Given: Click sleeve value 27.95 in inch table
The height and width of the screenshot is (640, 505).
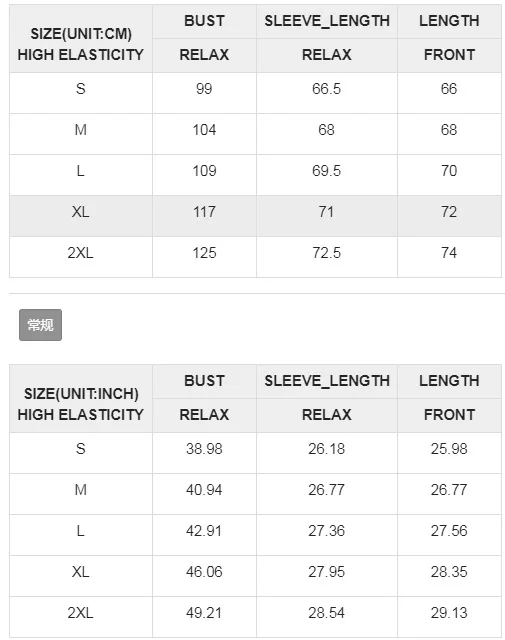Looking at the screenshot, I should tap(327, 572).
